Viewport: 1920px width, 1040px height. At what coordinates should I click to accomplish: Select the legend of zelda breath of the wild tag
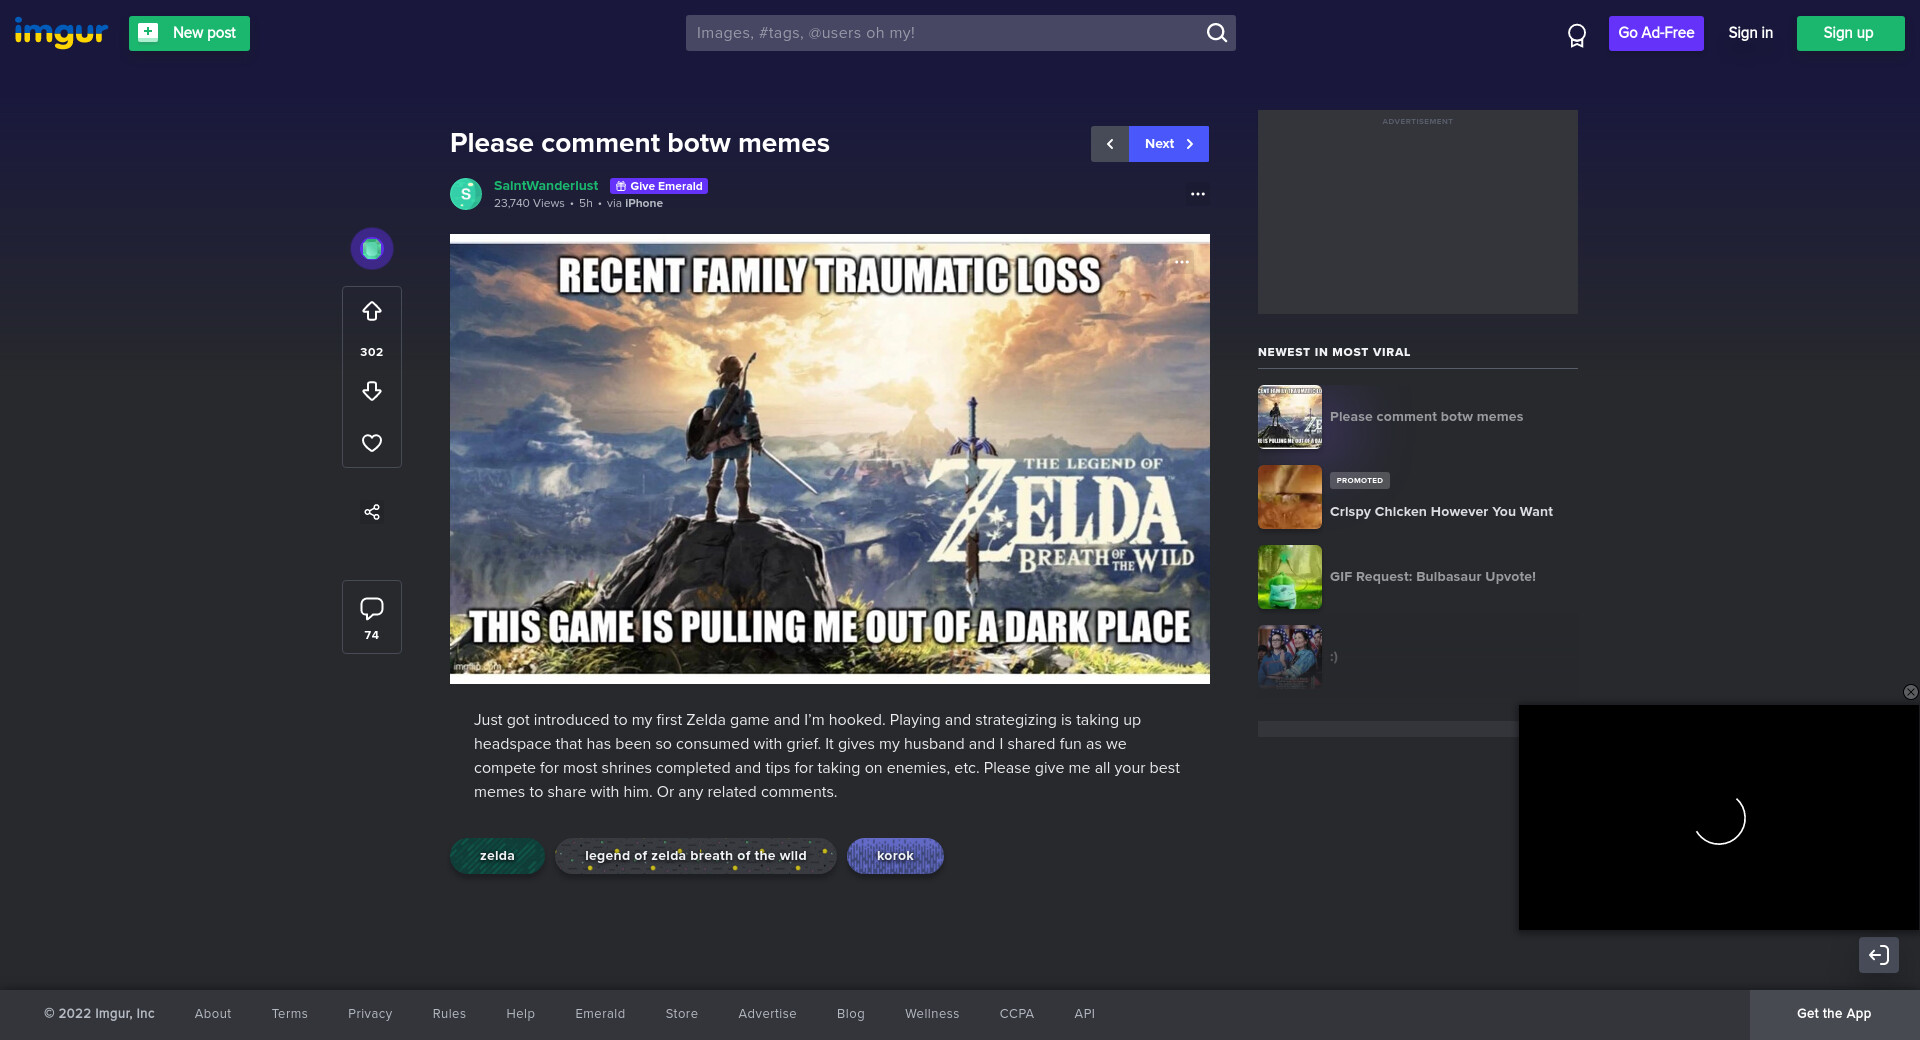696,856
